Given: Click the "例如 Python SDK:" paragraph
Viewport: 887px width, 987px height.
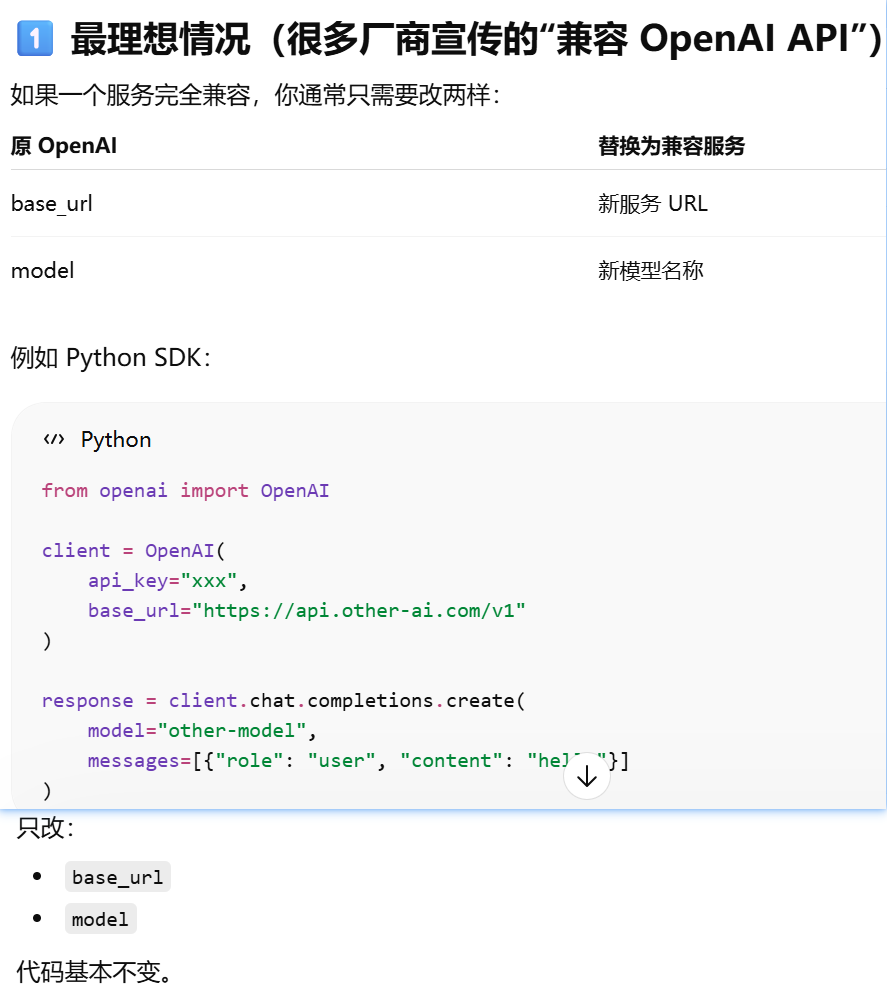Looking at the screenshot, I should [111, 358].
